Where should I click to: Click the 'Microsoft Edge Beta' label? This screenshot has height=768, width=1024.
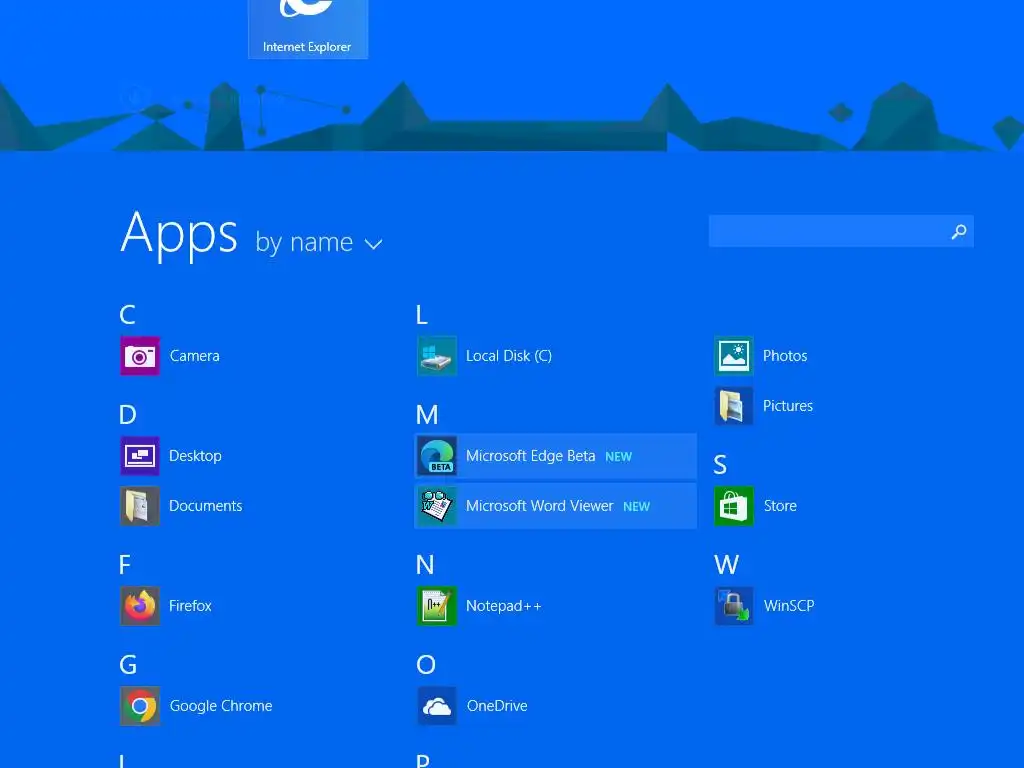point(530,456)
